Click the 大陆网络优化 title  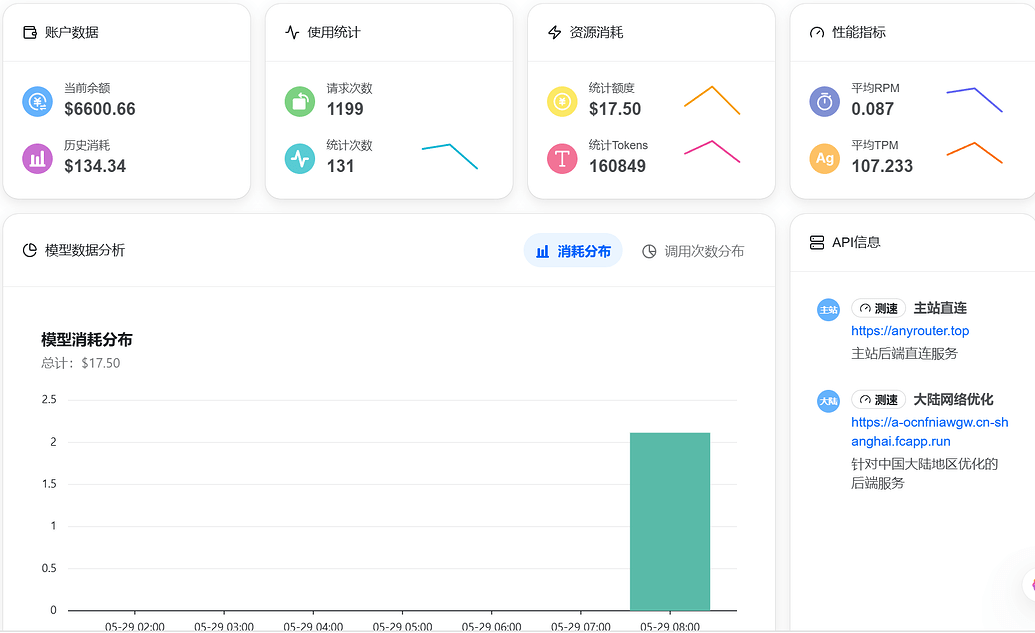(x=953, y=399)
